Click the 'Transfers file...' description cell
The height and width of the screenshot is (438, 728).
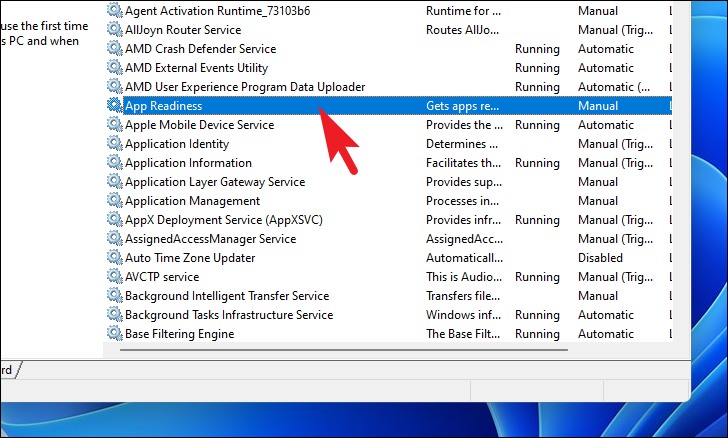tap(463, 296)
